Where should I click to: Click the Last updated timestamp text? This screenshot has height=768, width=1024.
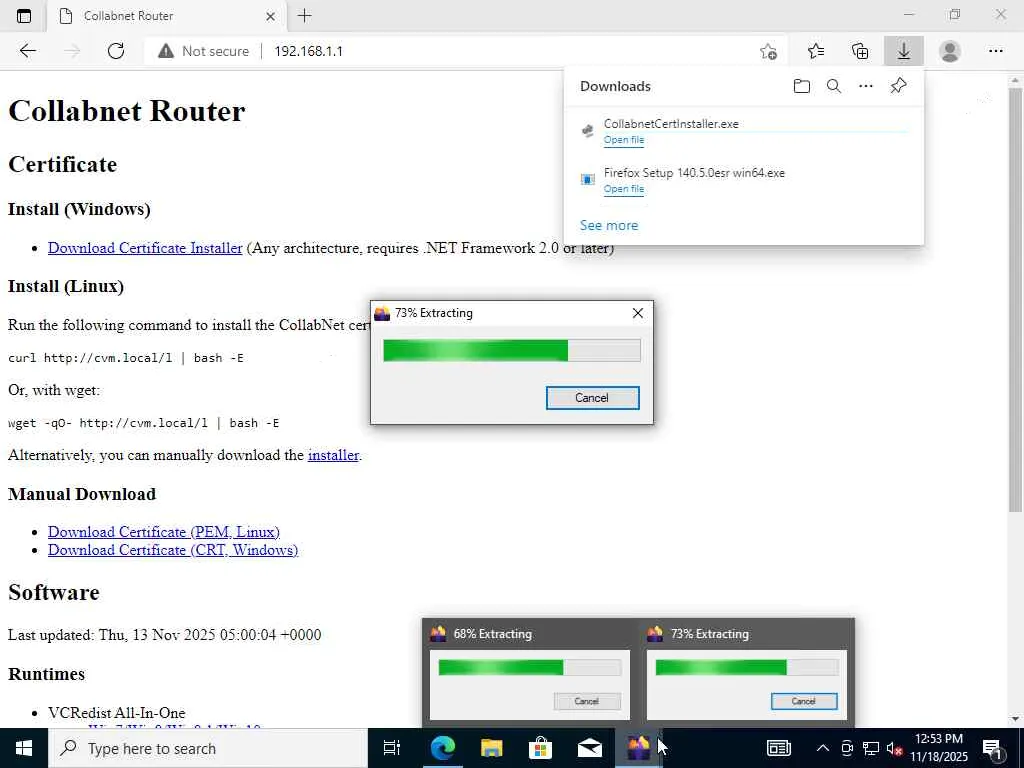[x=165, y=635]
